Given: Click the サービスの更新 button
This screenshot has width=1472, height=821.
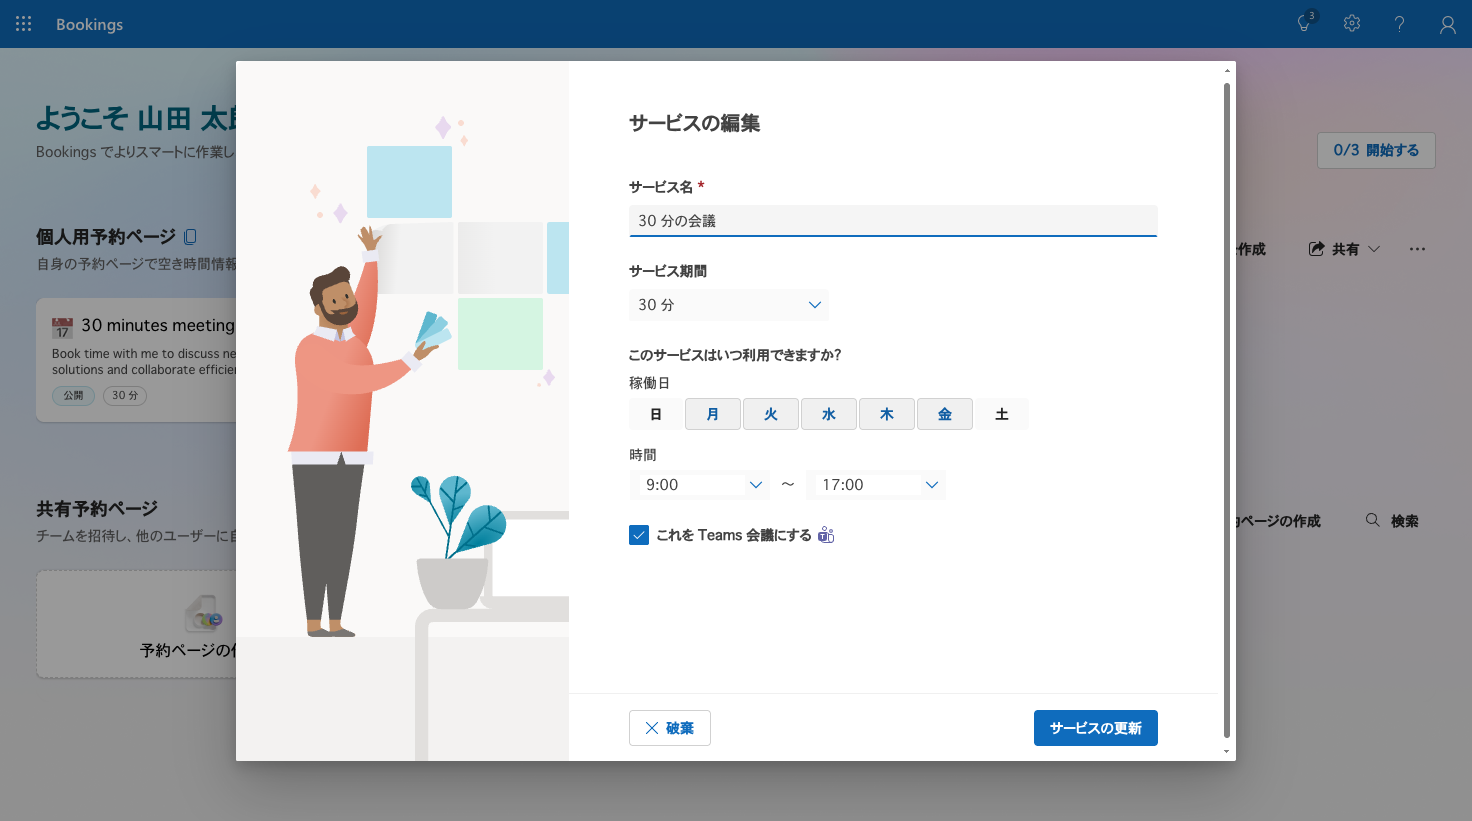Looking at the screenshot, I should (x=1096, y=728).
